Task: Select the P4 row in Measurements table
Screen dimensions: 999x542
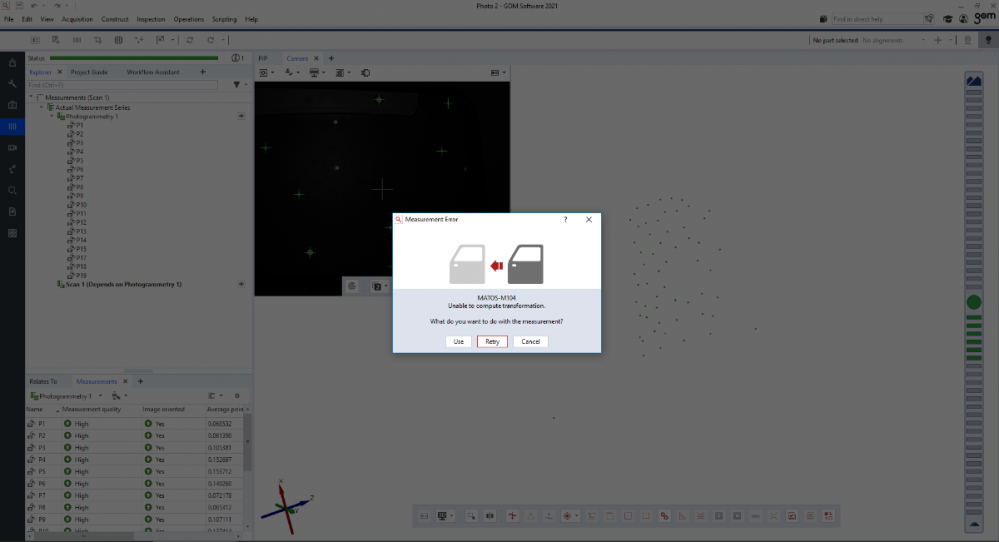Action: tap(134, 459)
